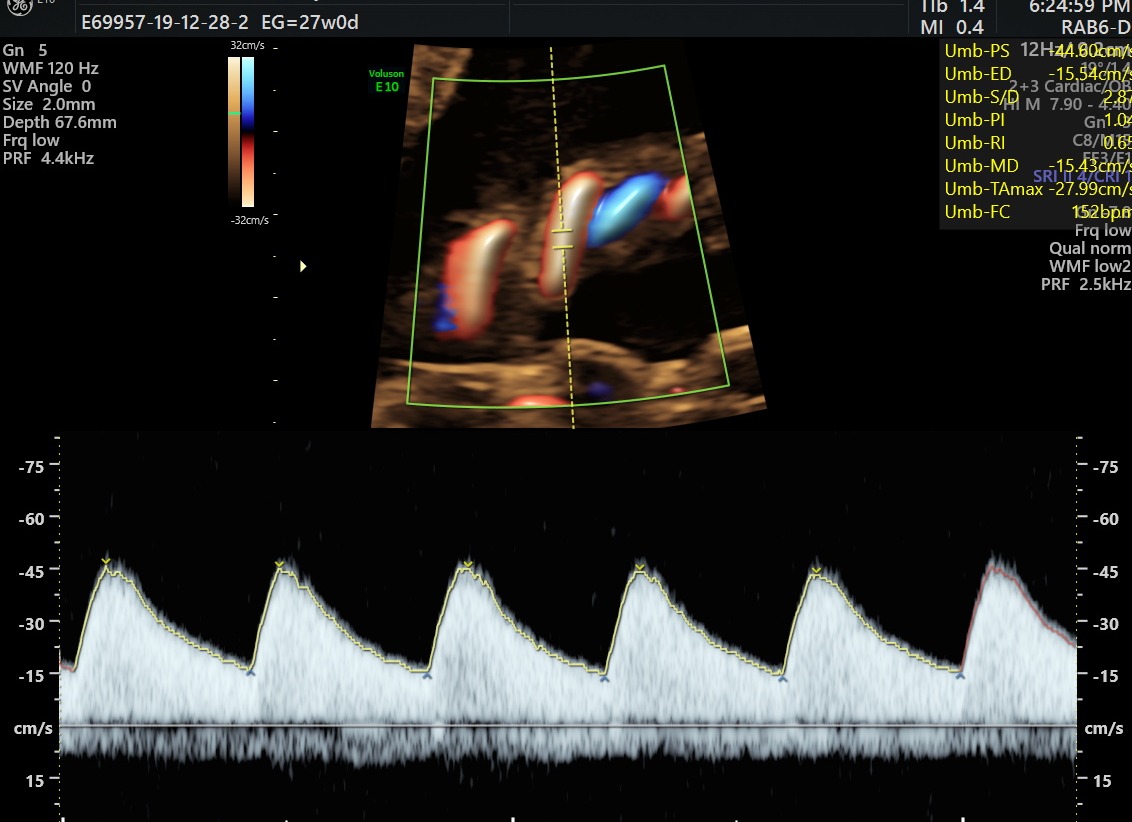Select Frq low above Qual norm
This screenshot has width=1132, height=822.
point(1103,231)
